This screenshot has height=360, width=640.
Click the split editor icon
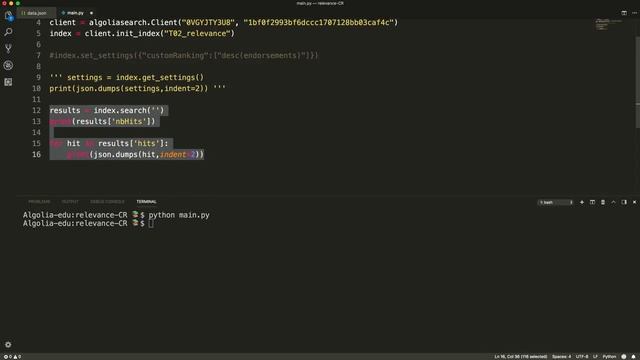tap(624, 13)
